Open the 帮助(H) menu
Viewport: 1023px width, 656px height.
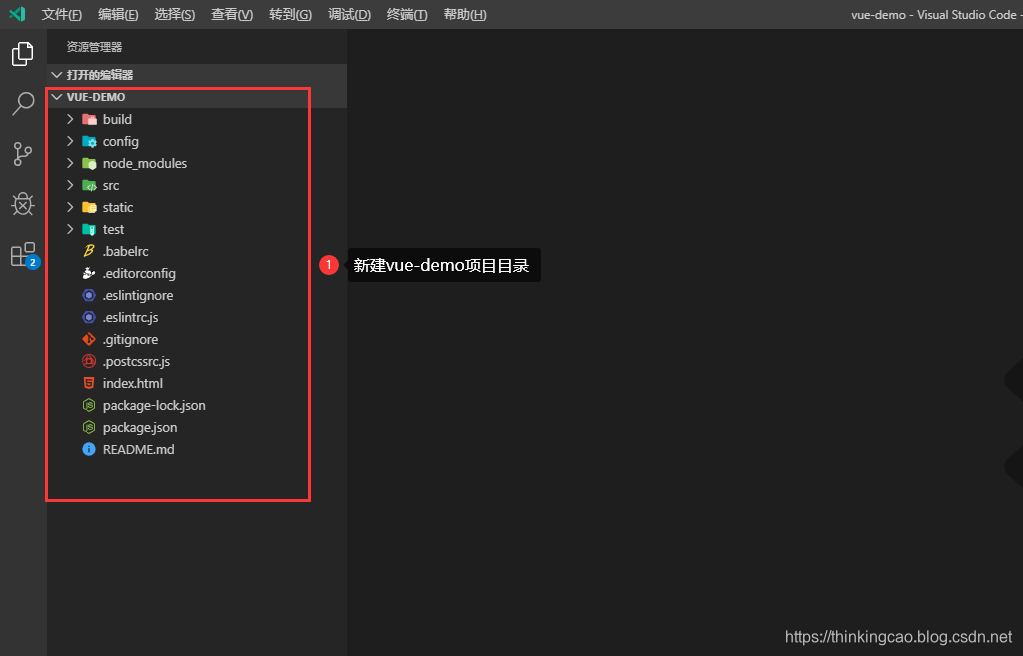click(x=465, y=14)
